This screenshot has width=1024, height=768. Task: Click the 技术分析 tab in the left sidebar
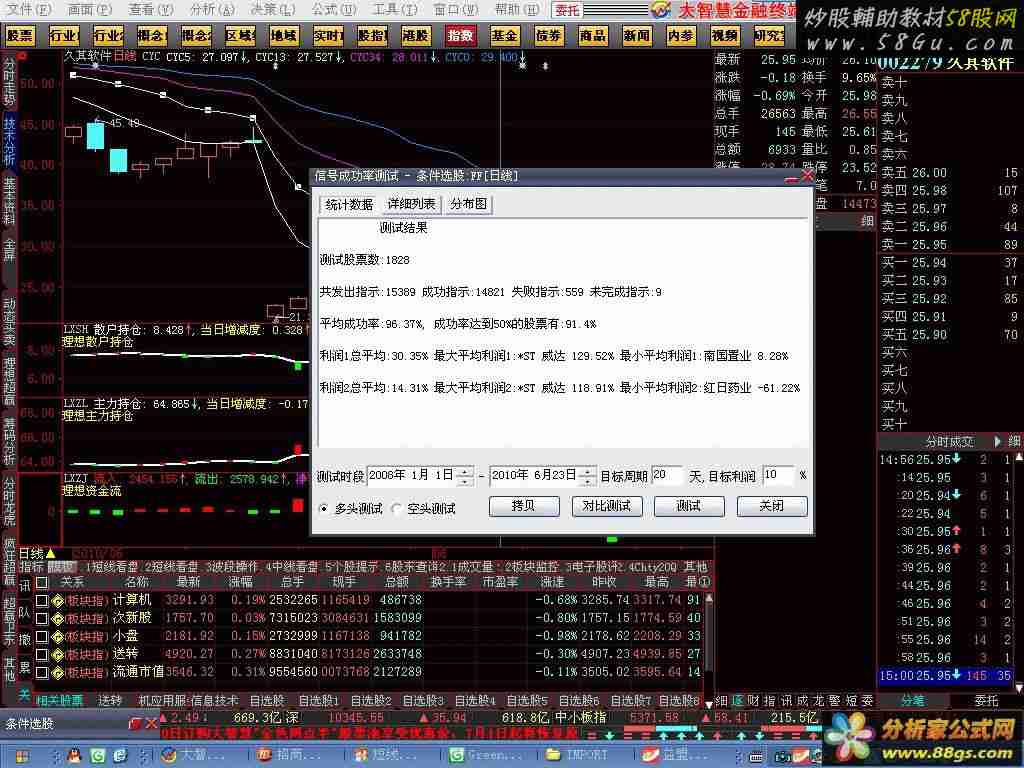9,141
